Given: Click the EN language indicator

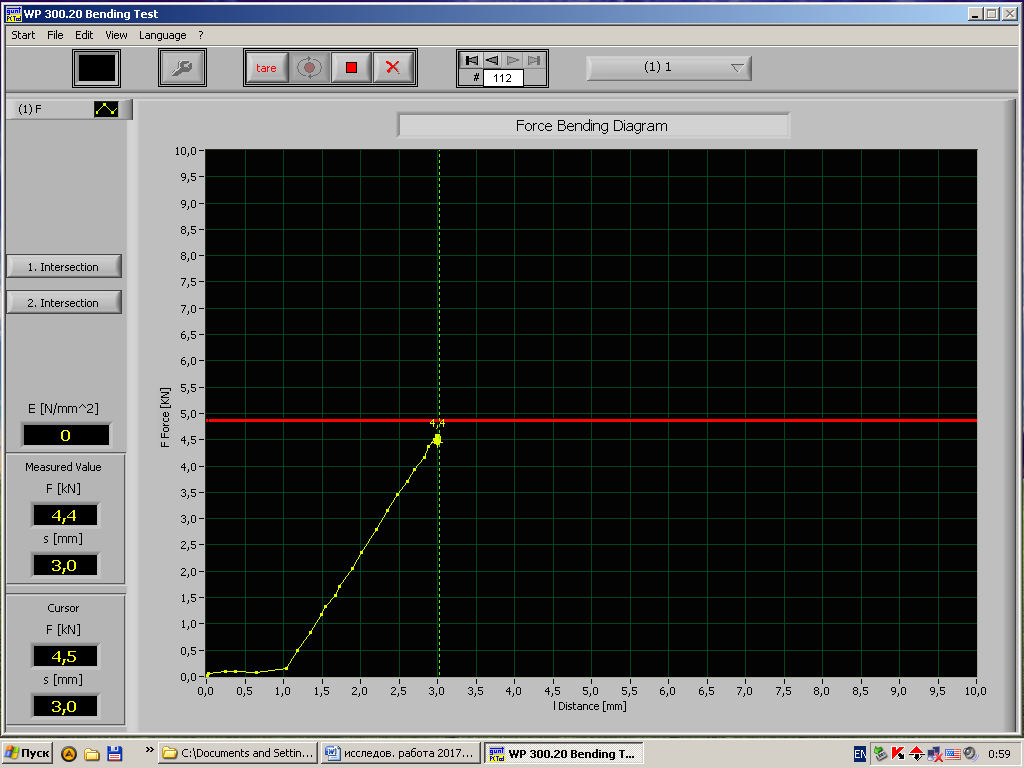Looking at the screenshot, I should click(x=861, y=754).
